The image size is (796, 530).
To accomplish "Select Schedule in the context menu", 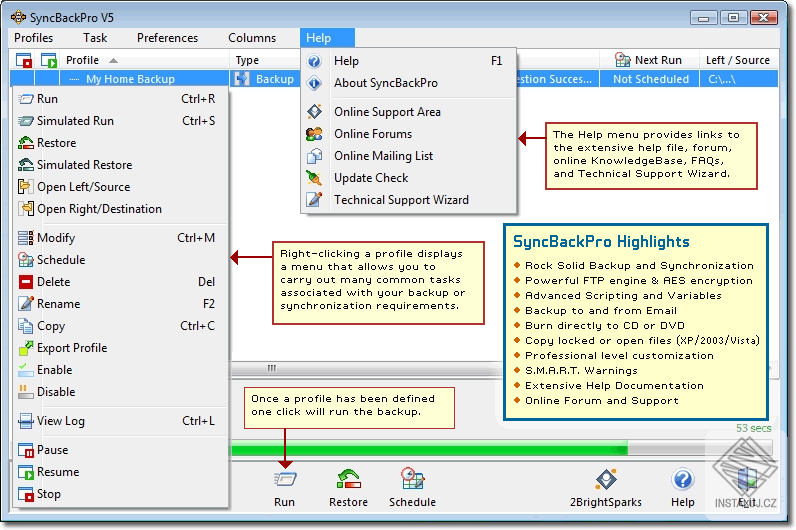I will point(120,260).
